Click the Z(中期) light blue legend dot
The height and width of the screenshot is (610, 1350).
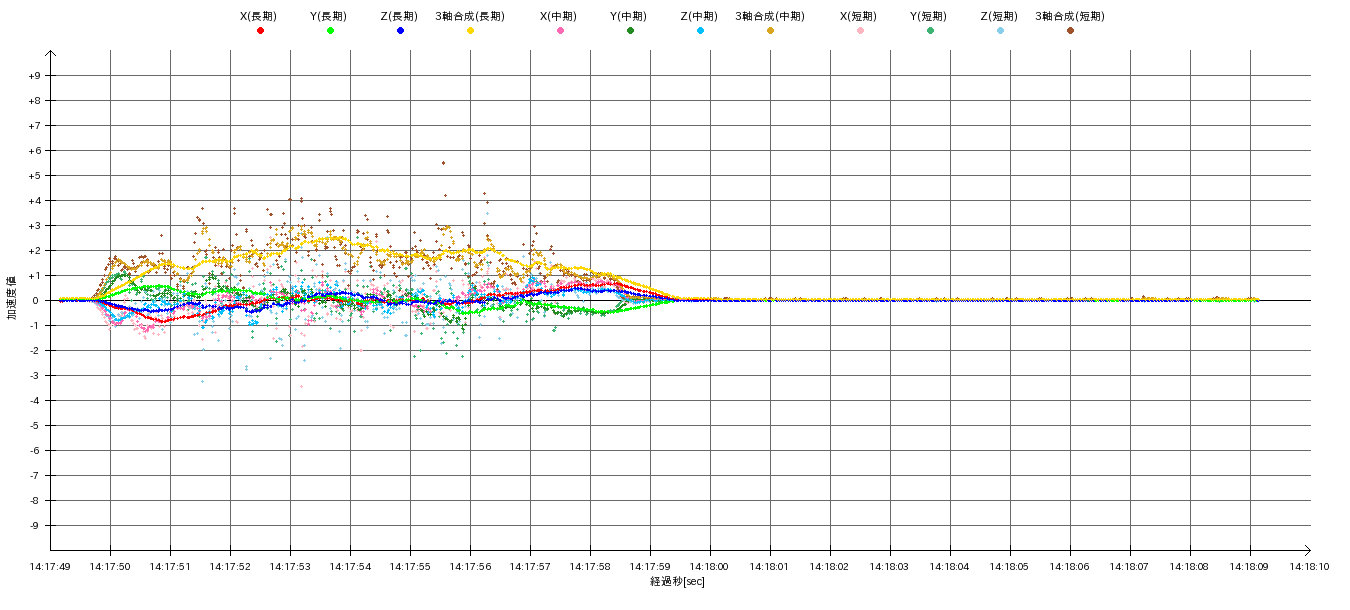[700, 31]
